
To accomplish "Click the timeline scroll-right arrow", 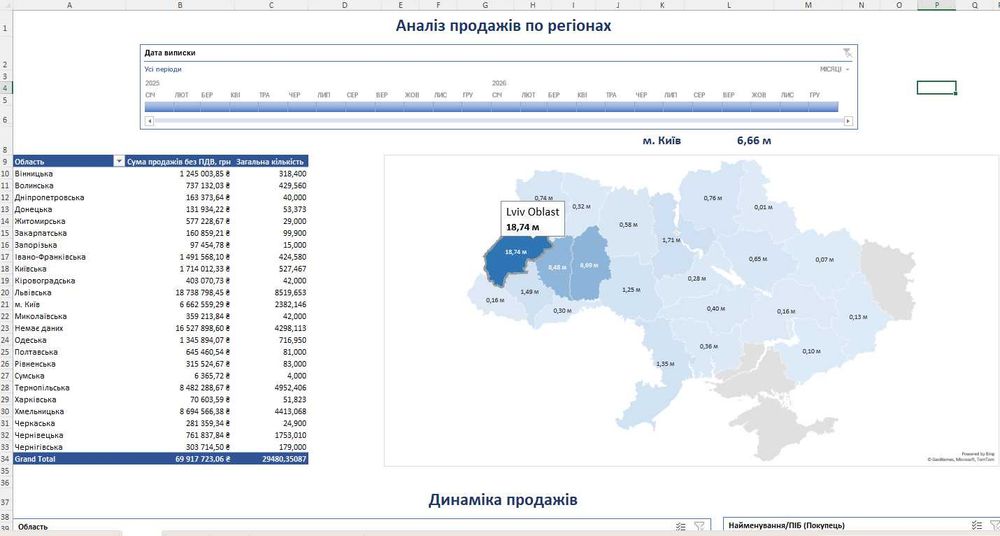I will (x=848, y=121).
